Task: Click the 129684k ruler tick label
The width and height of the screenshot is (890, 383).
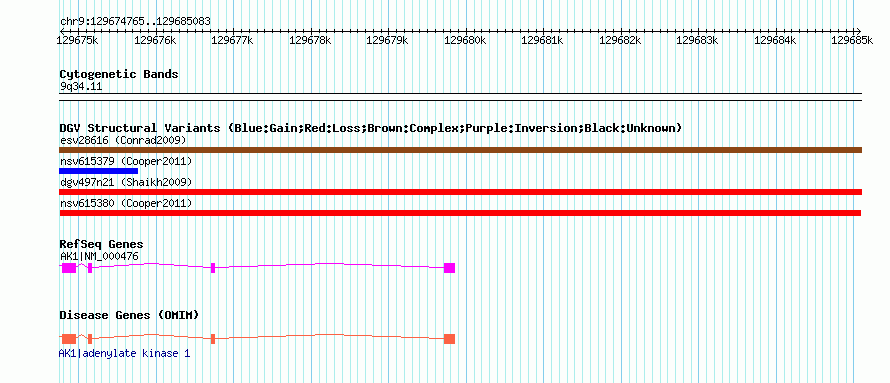Action: [775, 40]
